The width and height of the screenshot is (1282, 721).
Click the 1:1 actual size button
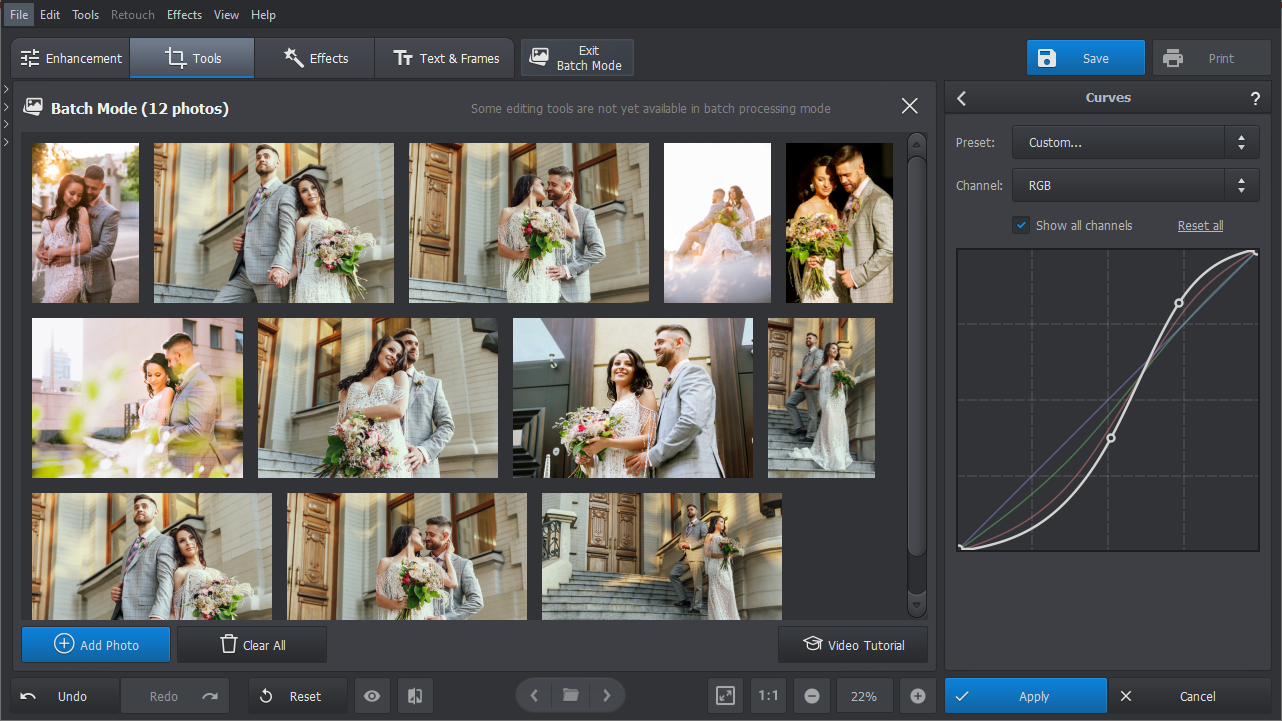(x=768, y=696)
